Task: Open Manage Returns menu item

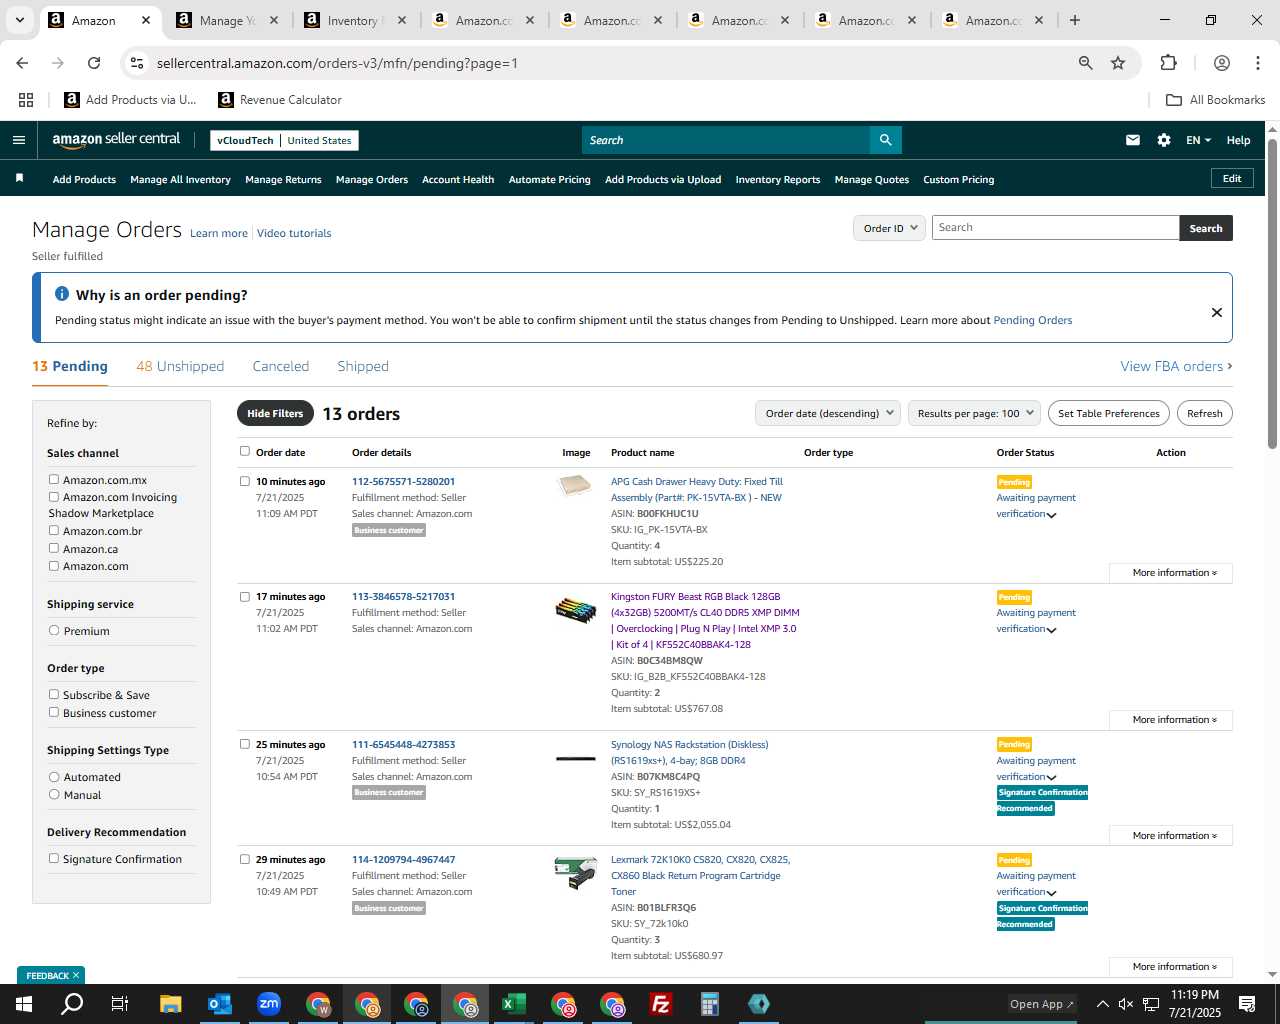Action: pos(283,180)
